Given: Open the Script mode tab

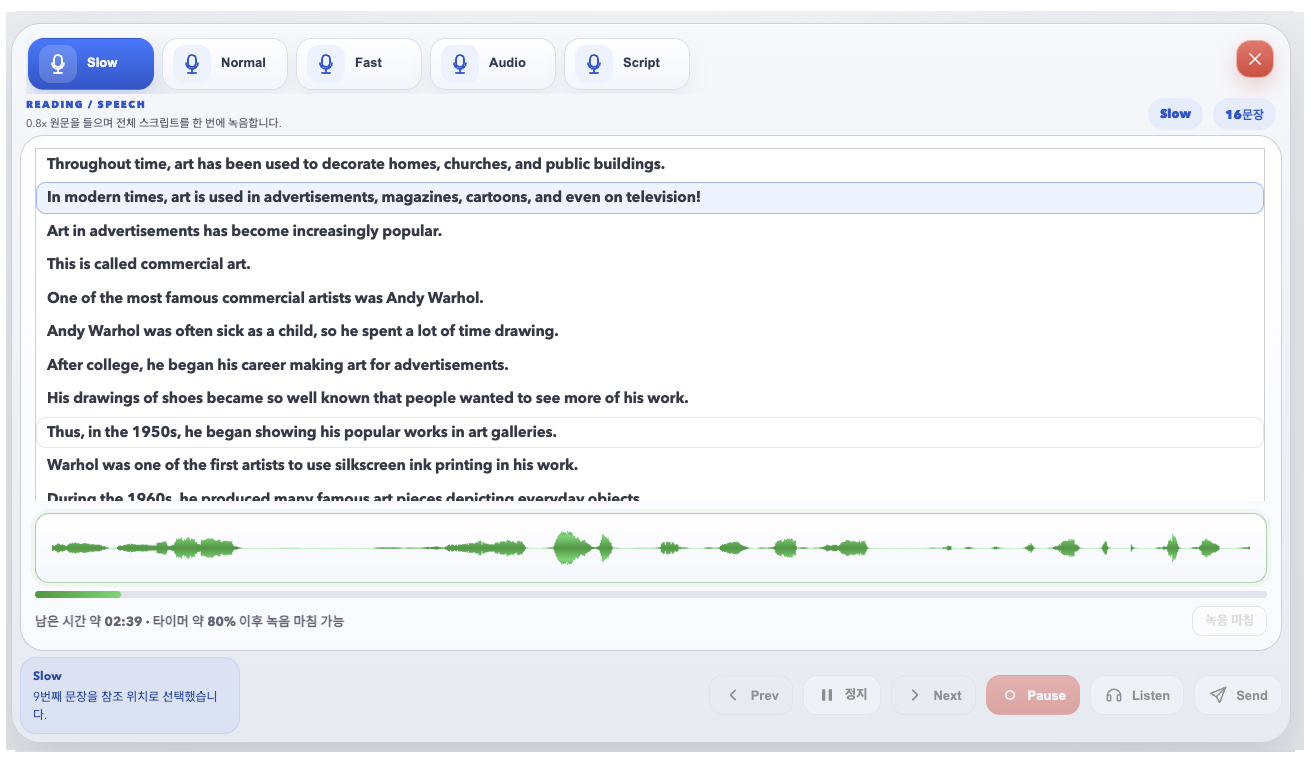Looking at the screenshot, I should coord(627,63).
